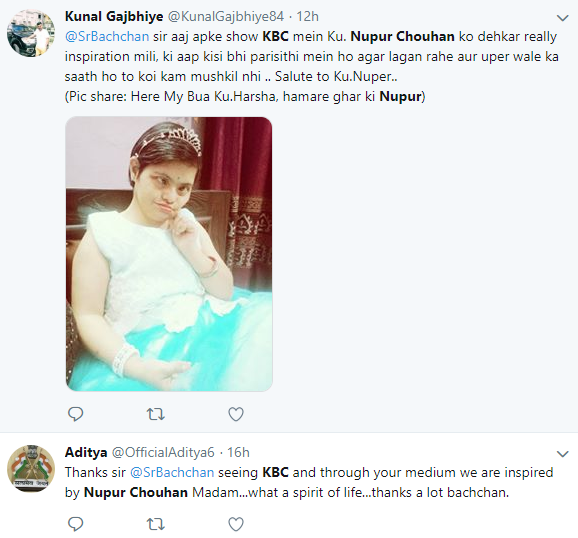Retweet Aditya's tweet
Image resolution: width=578 pixels, height=538 pixels.
pos(156,524)
